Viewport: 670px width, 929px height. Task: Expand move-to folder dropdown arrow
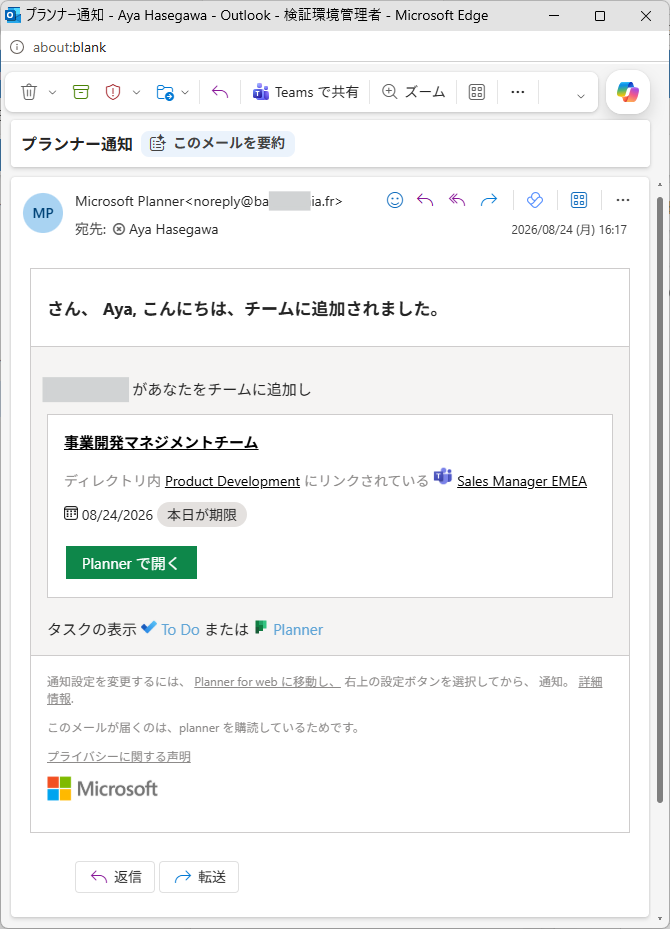click(x=185, y=92)
